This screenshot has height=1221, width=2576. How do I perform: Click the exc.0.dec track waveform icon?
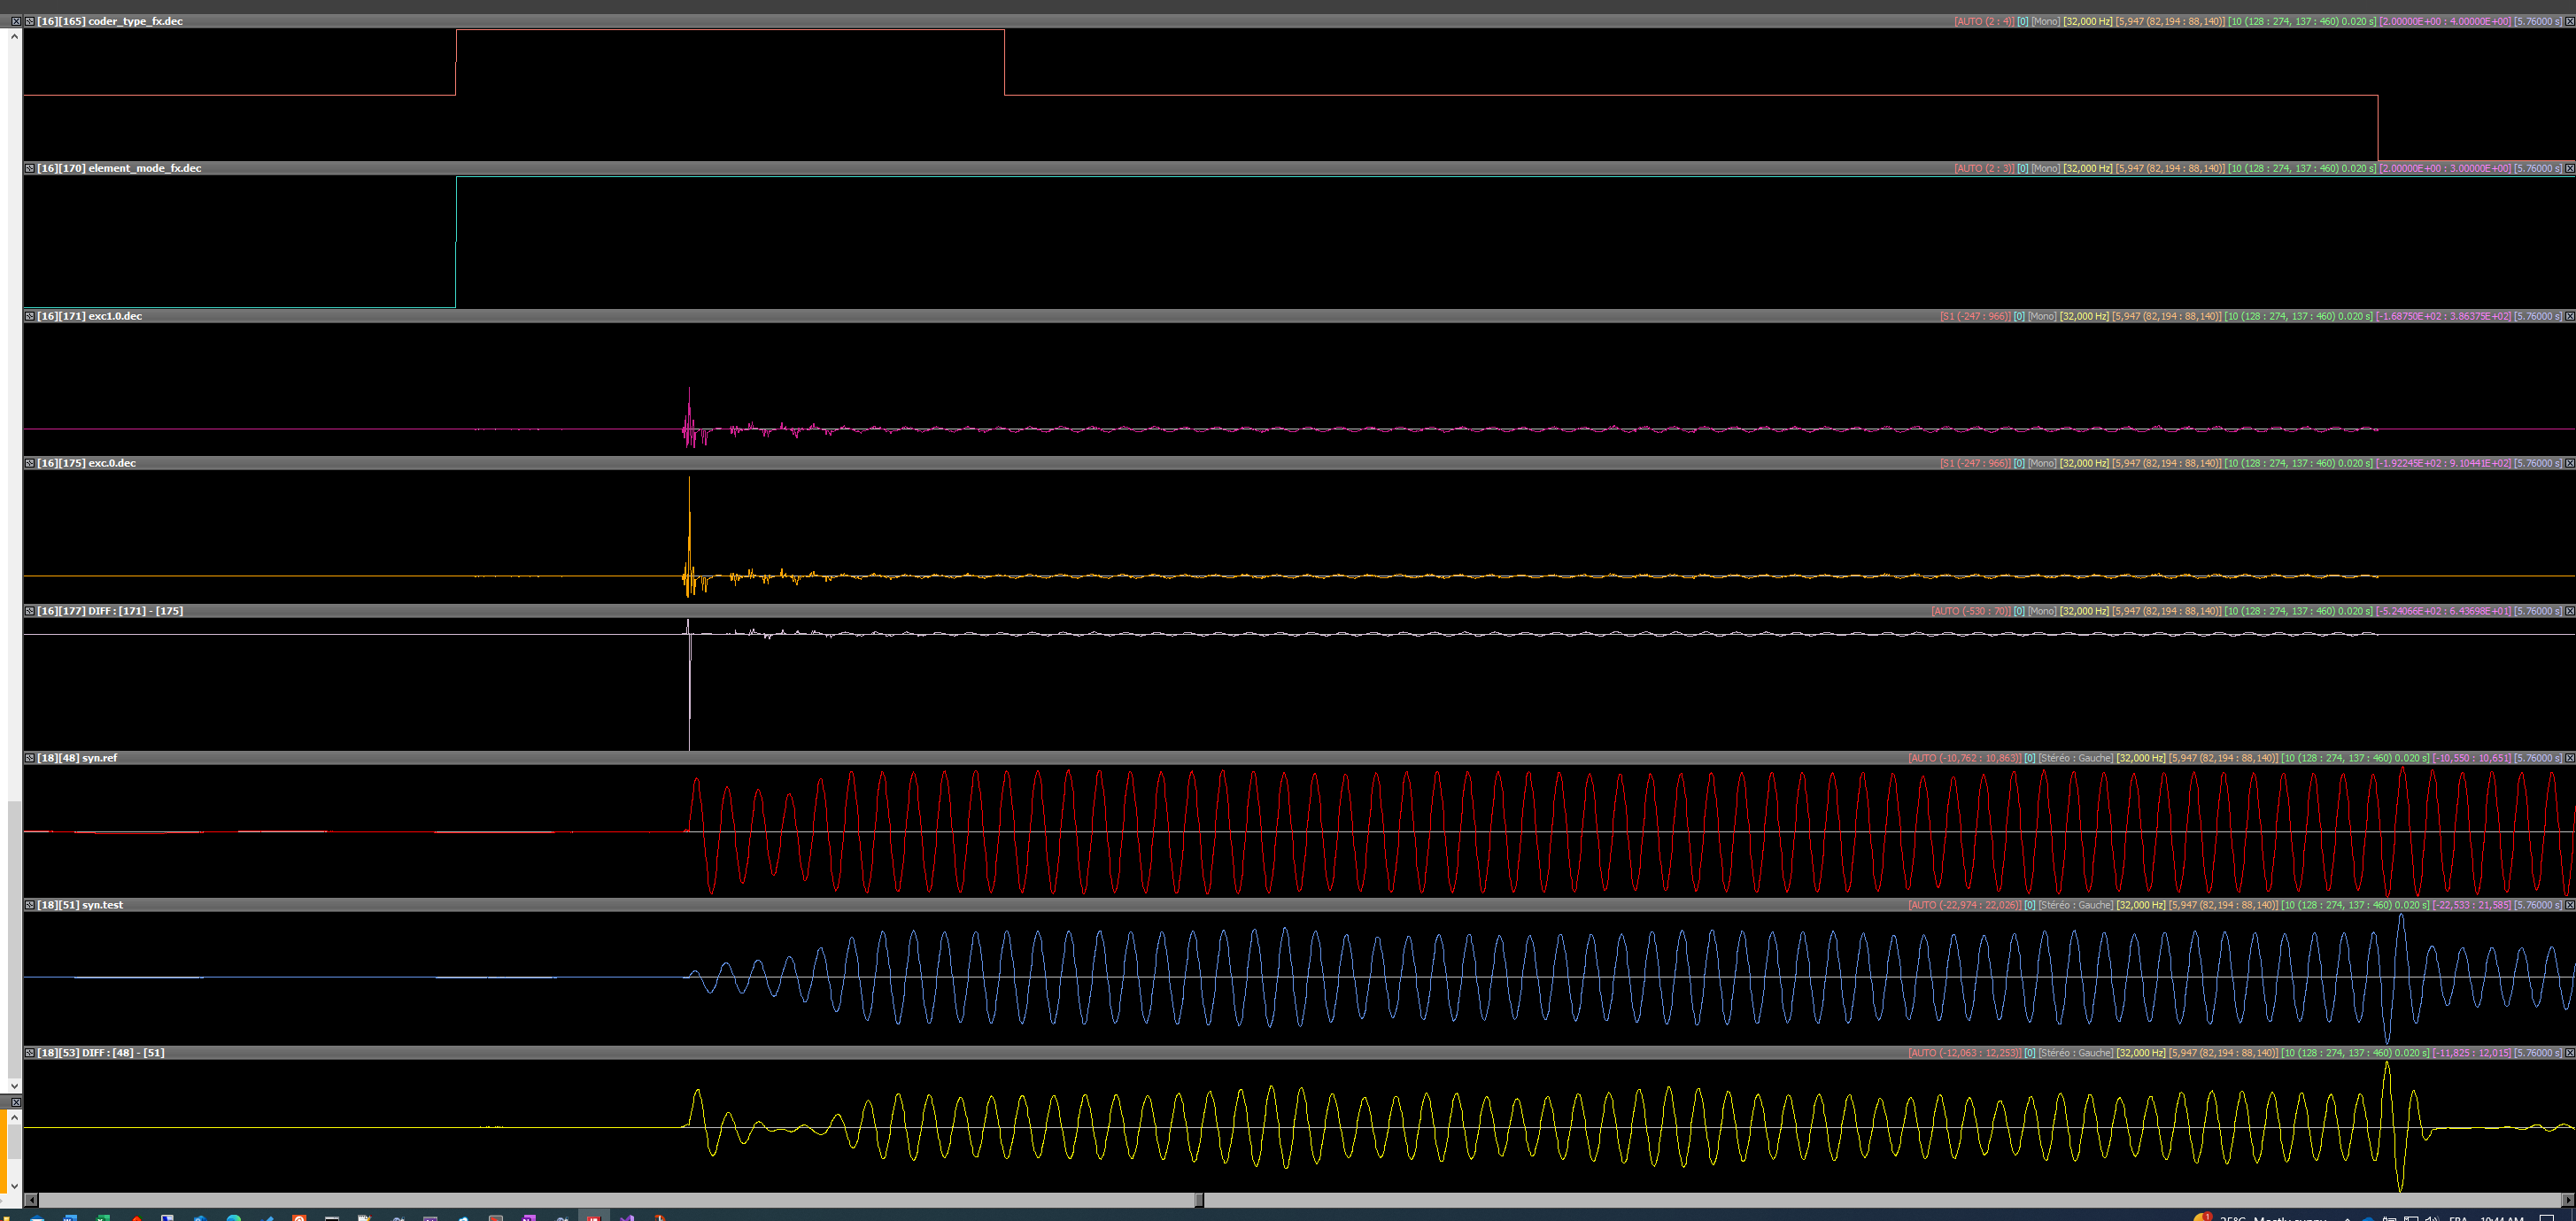(30, 463)
